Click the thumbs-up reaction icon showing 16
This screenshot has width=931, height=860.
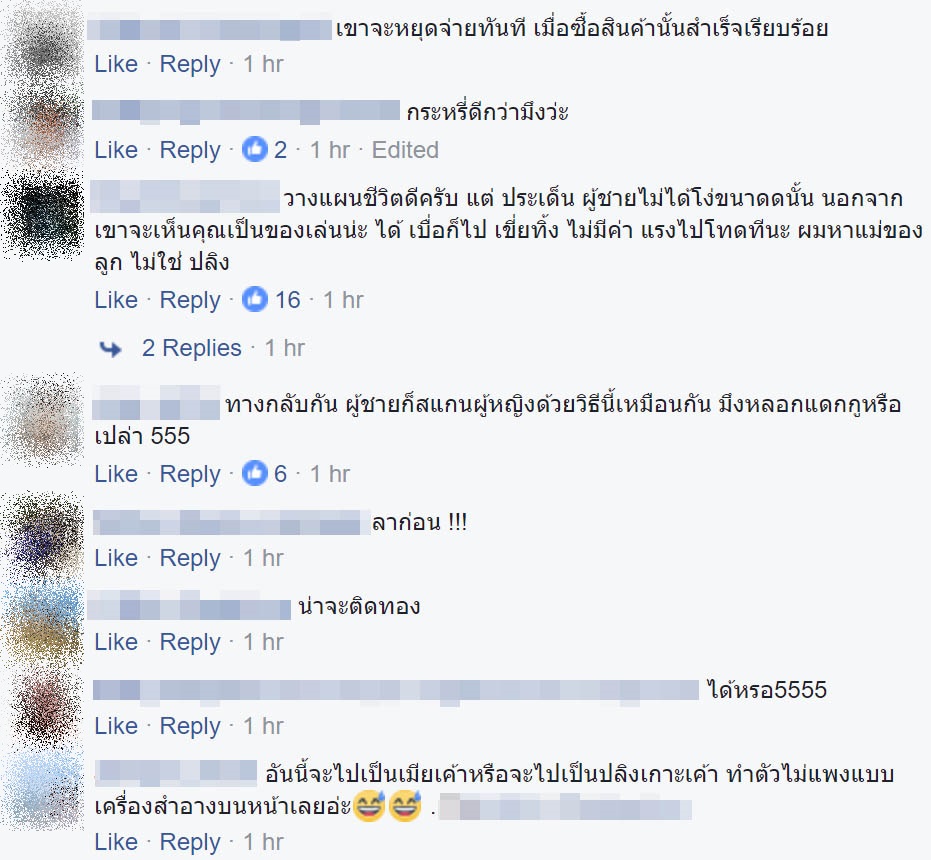255,299
